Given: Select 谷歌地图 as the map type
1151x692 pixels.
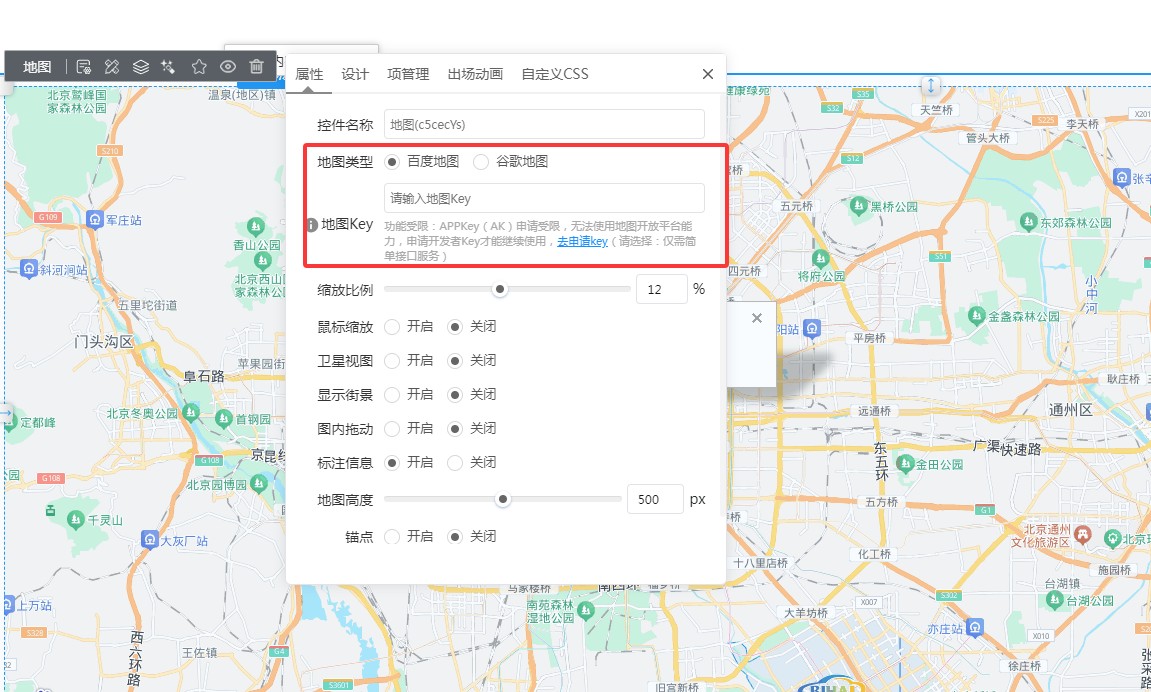Looking at the screenshot, I should (x=482, y=162).
